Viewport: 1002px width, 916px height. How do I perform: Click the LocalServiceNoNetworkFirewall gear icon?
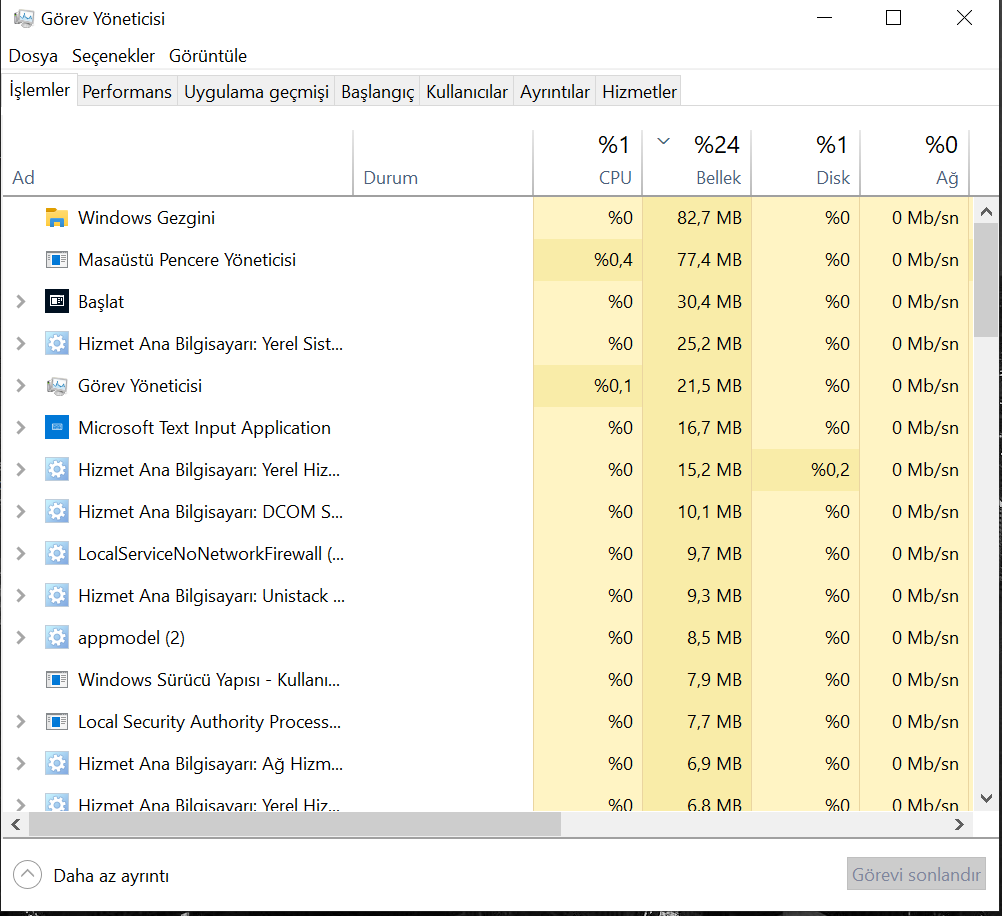(57, 554)
